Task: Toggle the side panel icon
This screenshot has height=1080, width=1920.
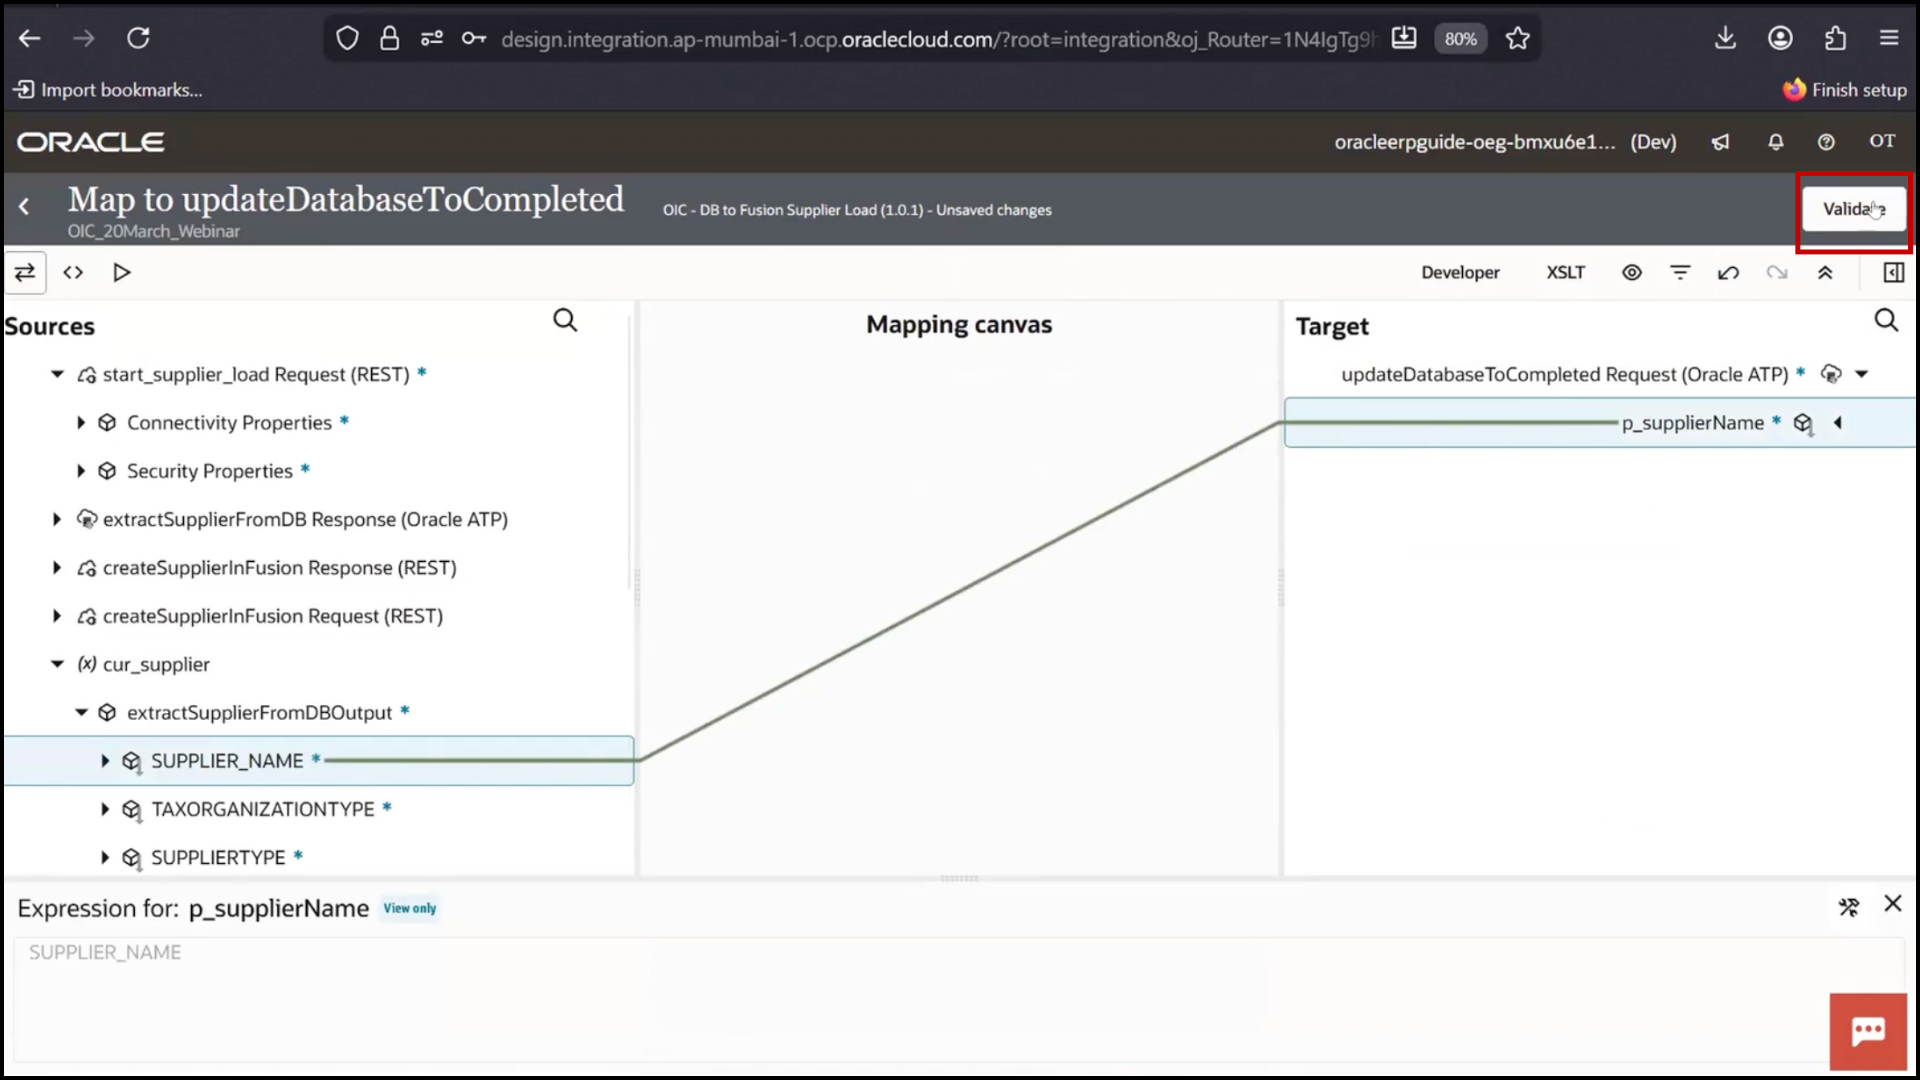Action: point(1893,272)
